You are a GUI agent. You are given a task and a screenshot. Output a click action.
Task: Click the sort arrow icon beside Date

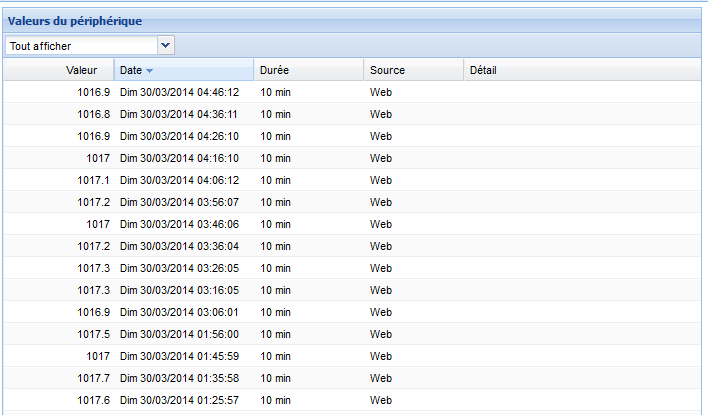coord(150,71)
